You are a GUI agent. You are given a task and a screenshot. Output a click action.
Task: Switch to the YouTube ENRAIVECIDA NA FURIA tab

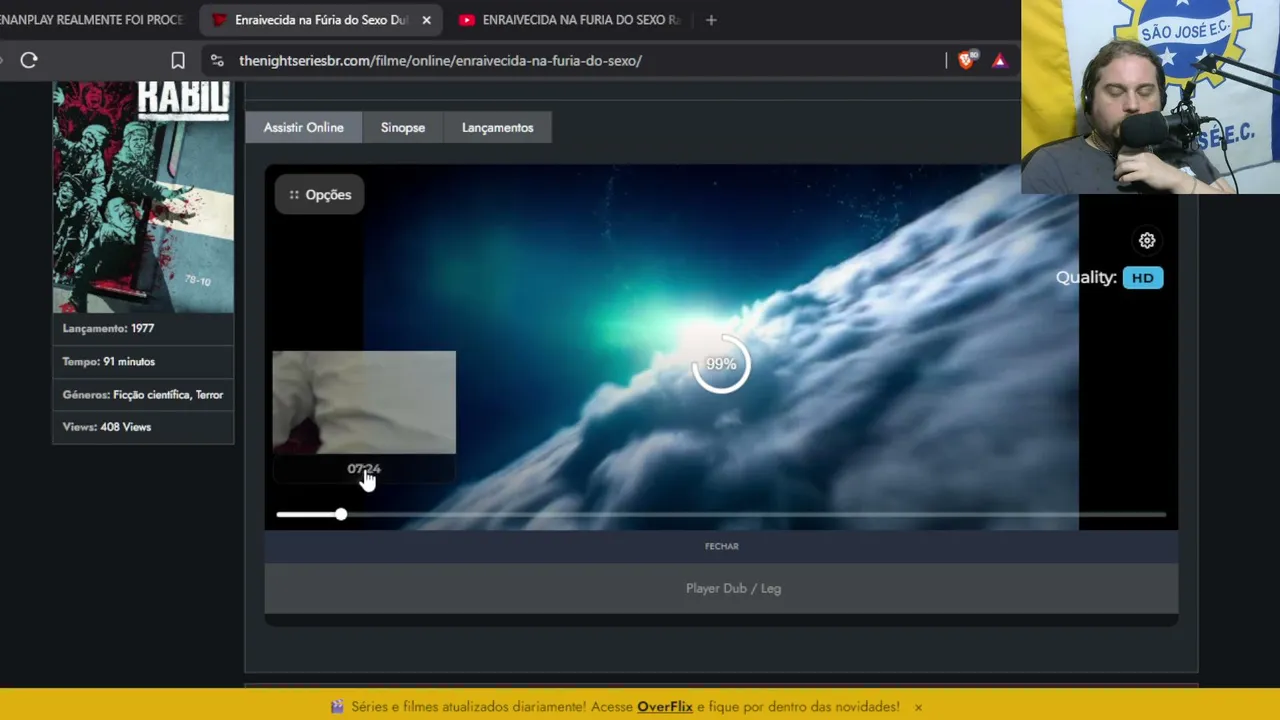(568, 20)
